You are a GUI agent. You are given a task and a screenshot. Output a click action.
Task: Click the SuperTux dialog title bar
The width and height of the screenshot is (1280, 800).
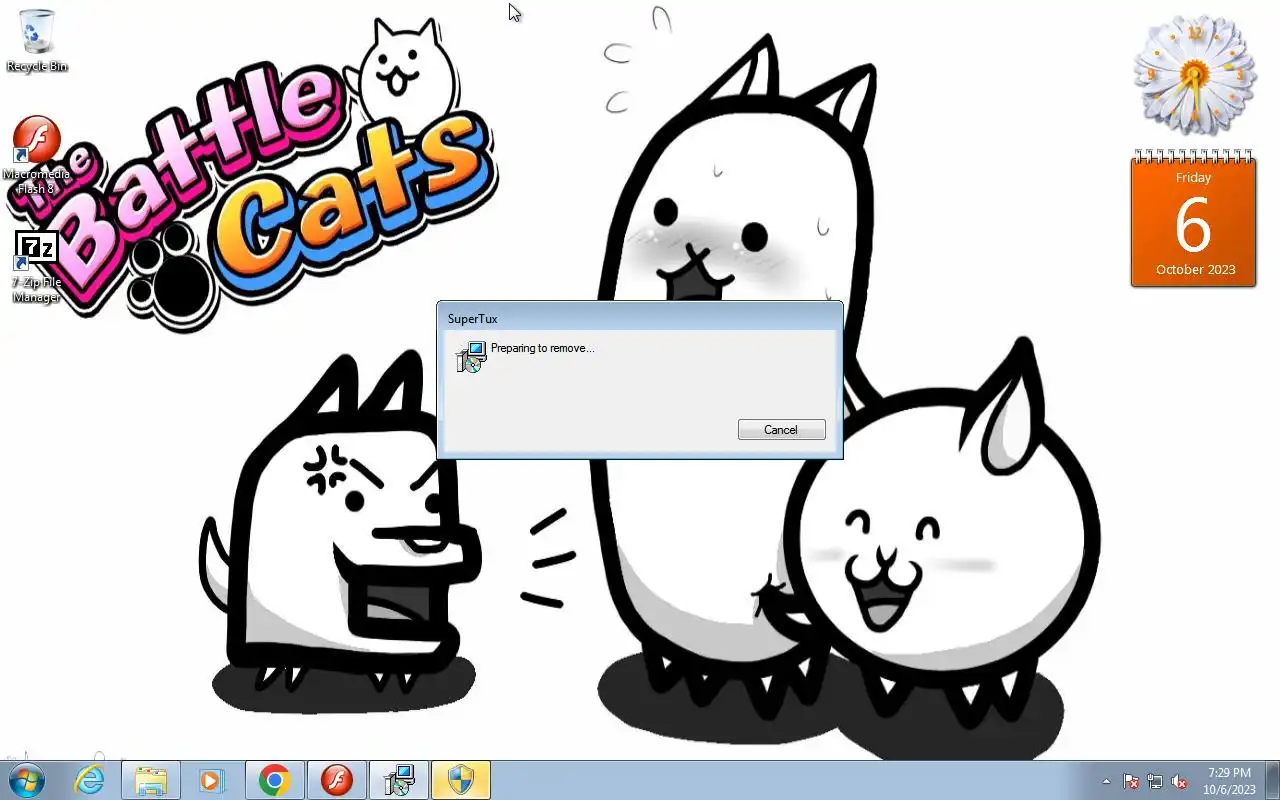pyautogui.click(x=639, y=318)
